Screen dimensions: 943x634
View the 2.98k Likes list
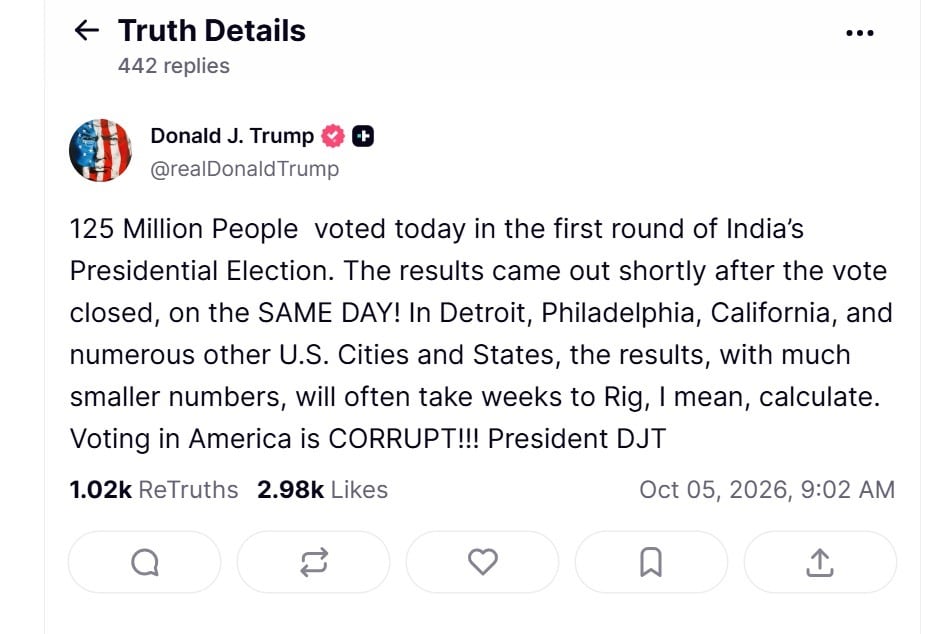coord(322,490)
